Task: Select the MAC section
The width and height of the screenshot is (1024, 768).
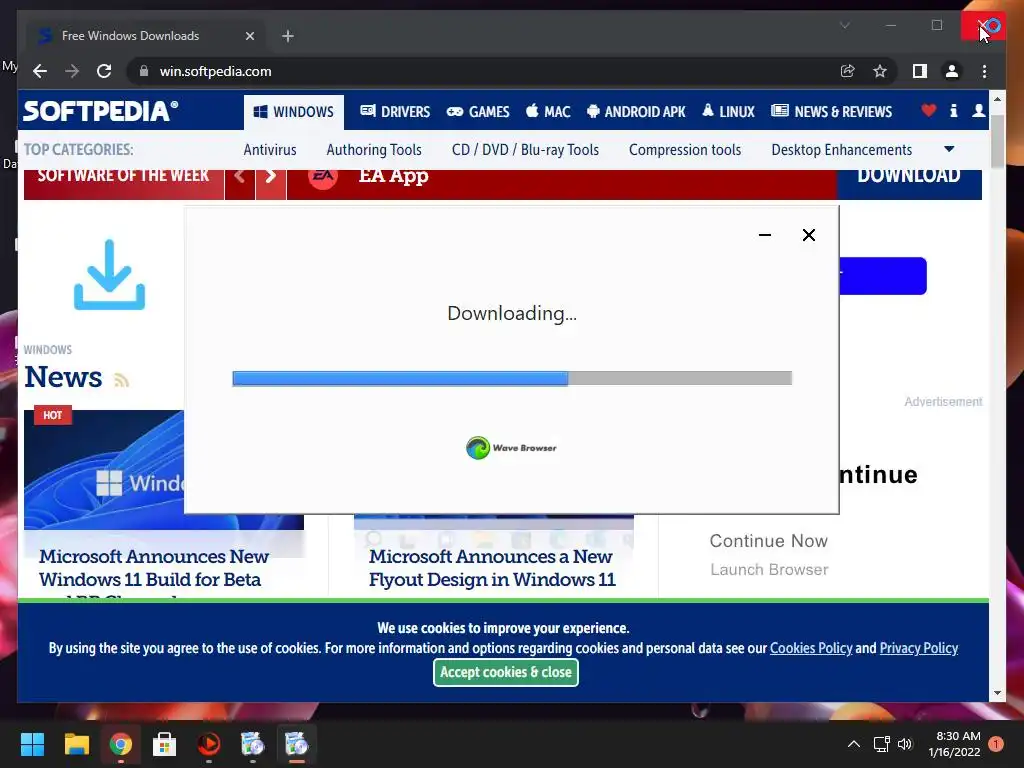Action: click(548, 112)
